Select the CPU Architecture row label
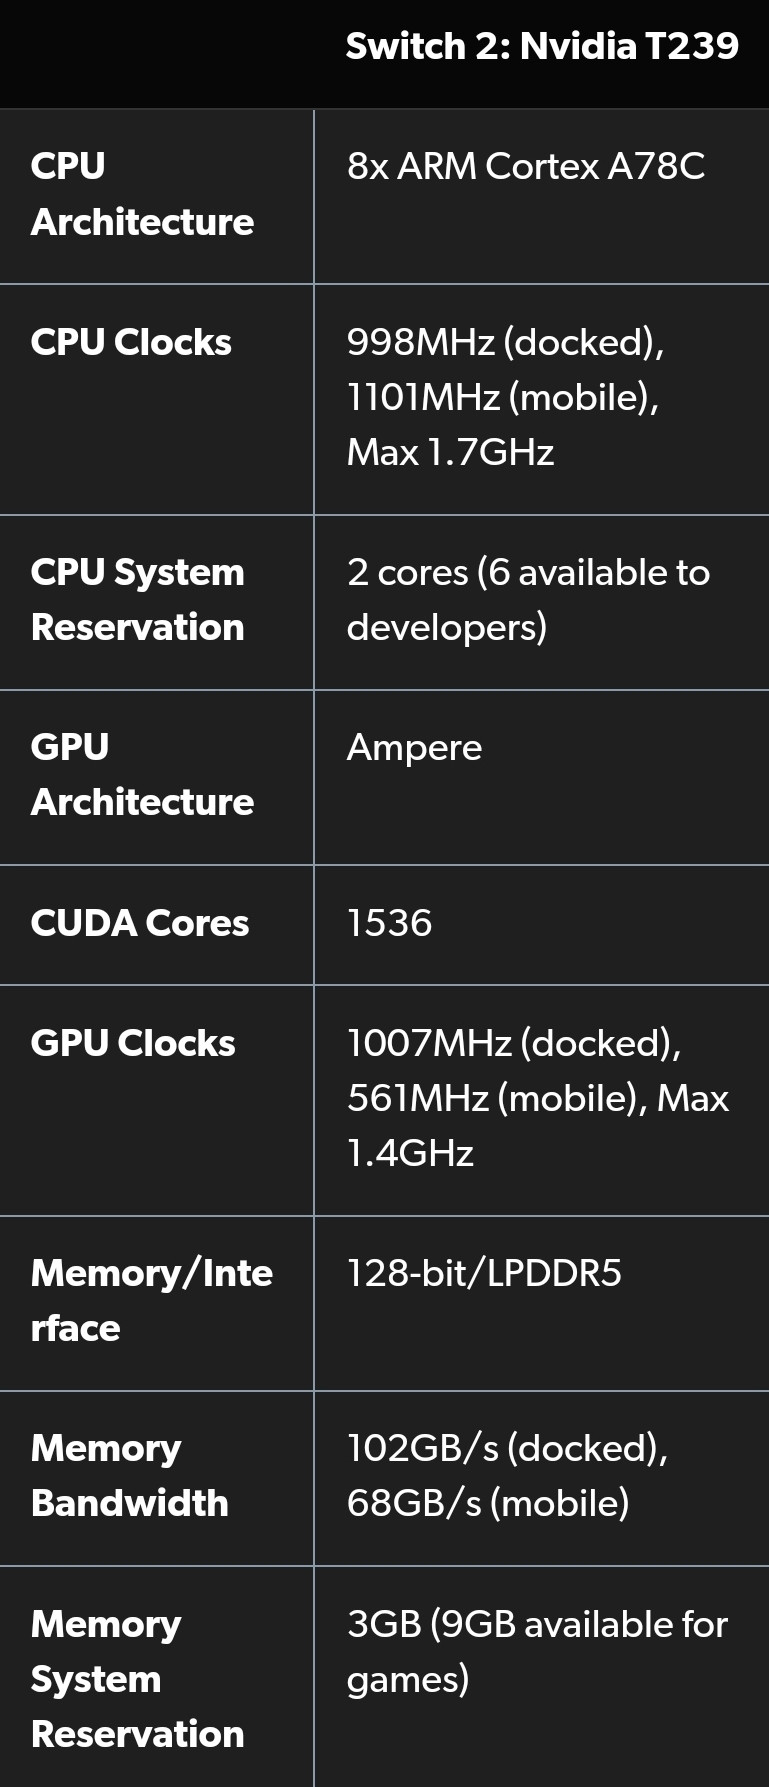The image size is (769, 1787). pyautogui.click(x=142, y=194)
